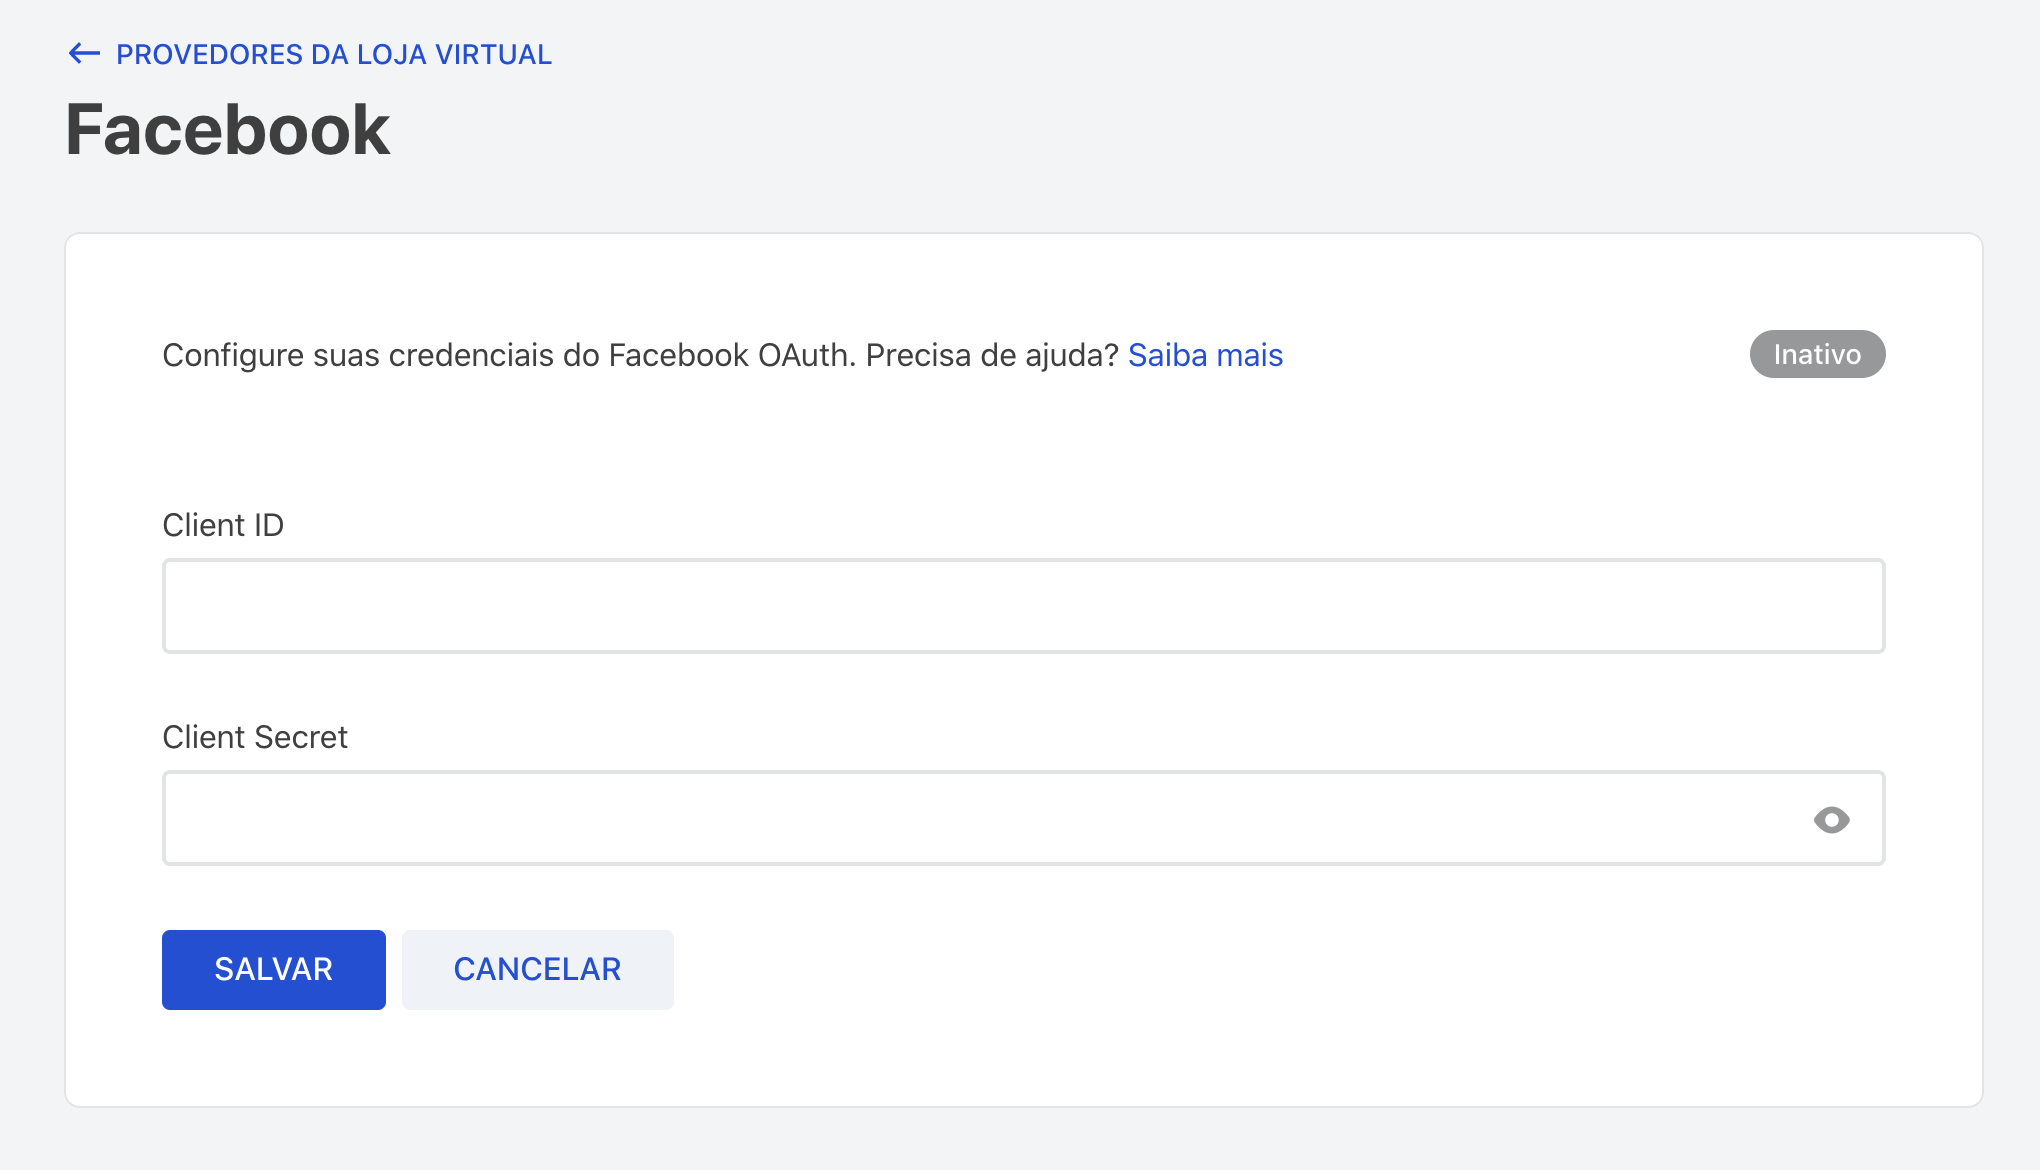Open PROVEDORES DA LOJA VIRTUAL link
2040x1170 pixels.
[333, 55]
